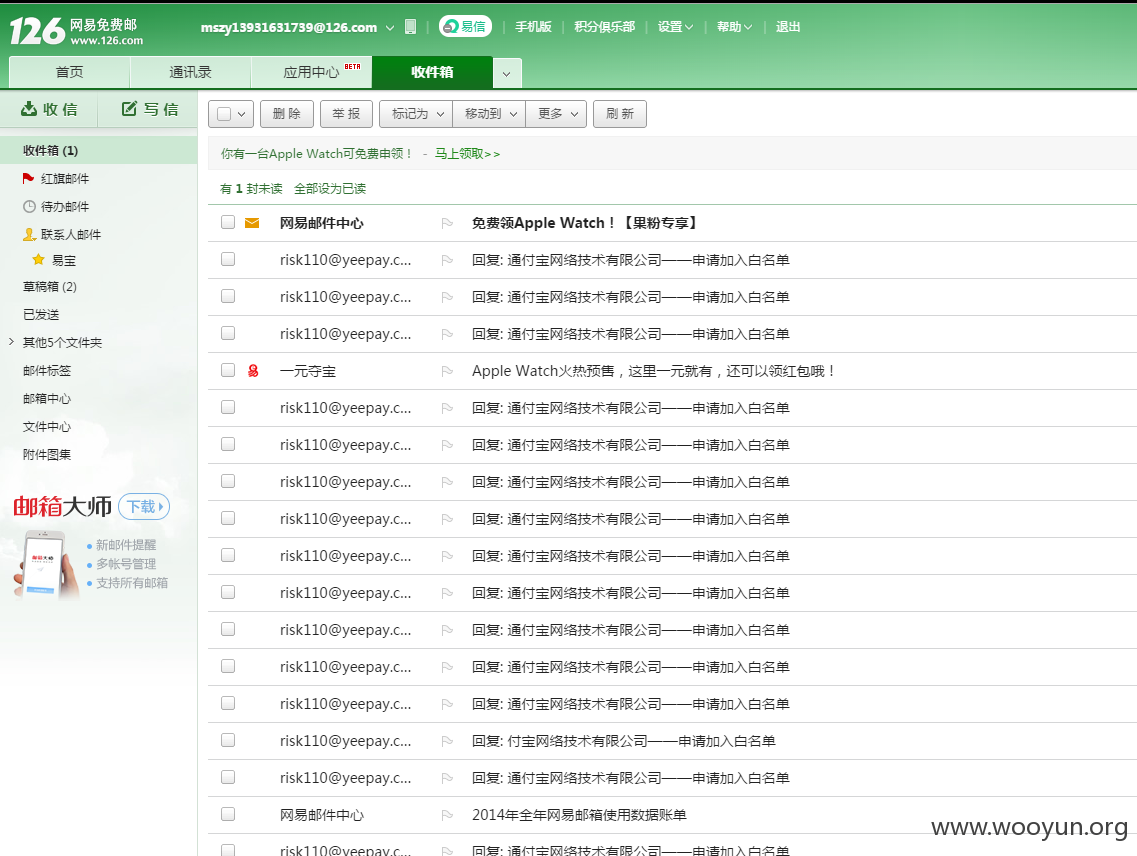The height and width of the screenshot is (856, 1137).
Task: Click 全部设为已读
Action: [330, 189]
